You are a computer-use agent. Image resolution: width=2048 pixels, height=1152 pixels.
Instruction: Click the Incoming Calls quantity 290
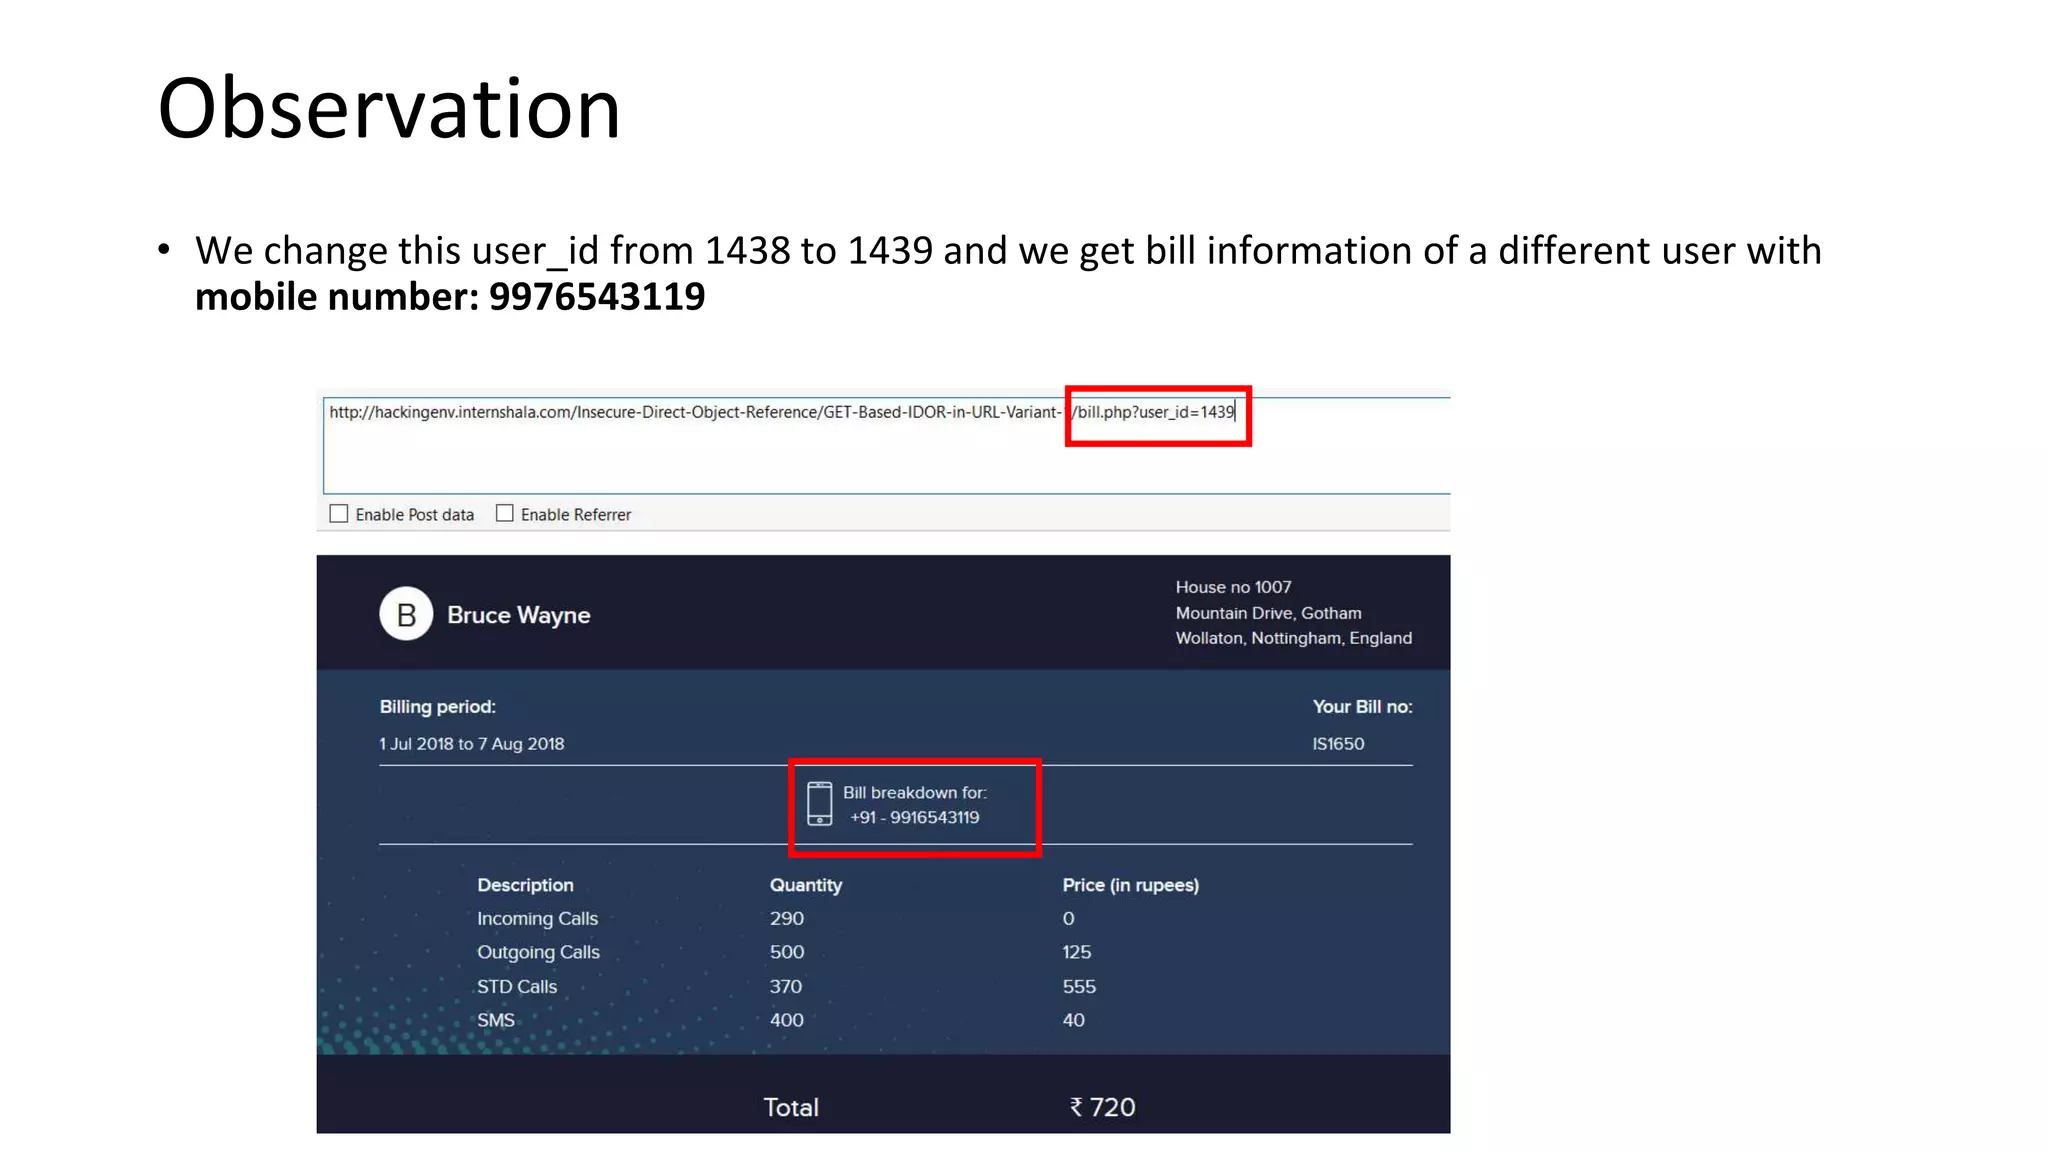pyautogui.click(x=787, y=919)
